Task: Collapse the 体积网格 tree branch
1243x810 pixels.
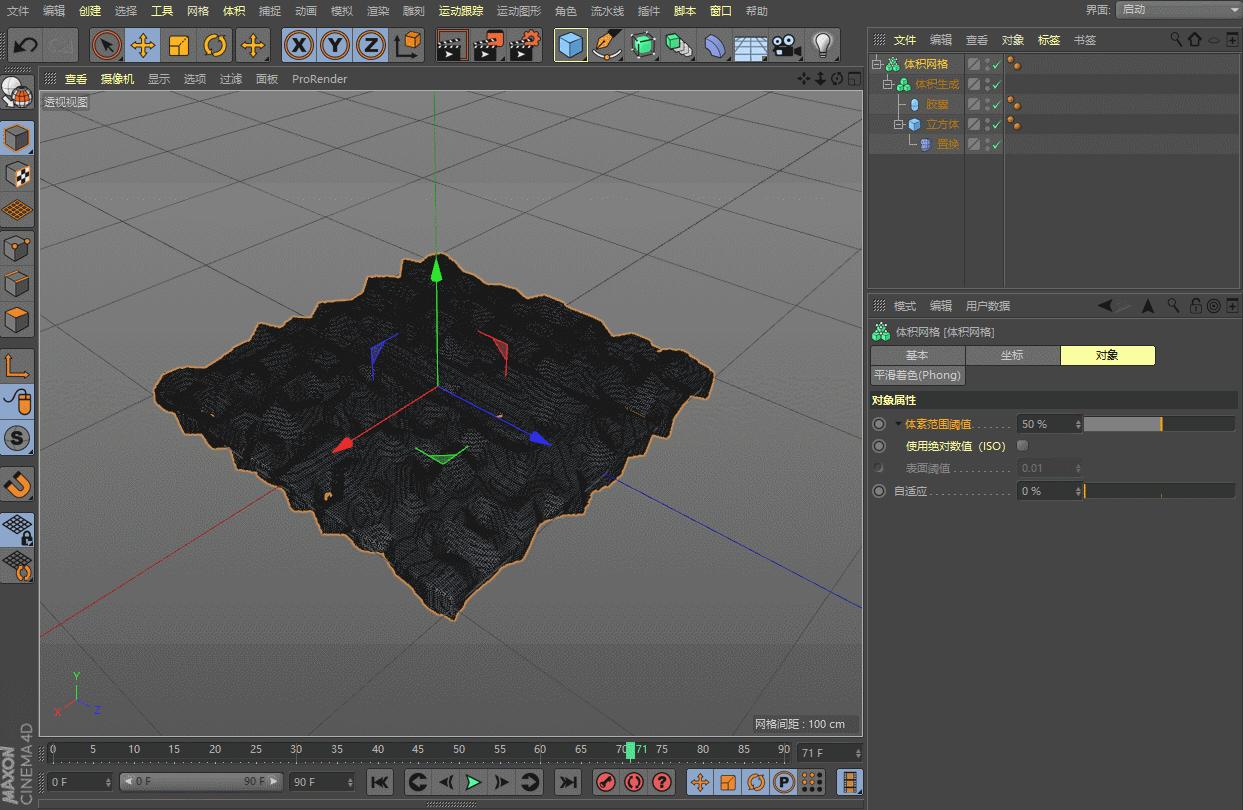Action: [x=875, y=63]
